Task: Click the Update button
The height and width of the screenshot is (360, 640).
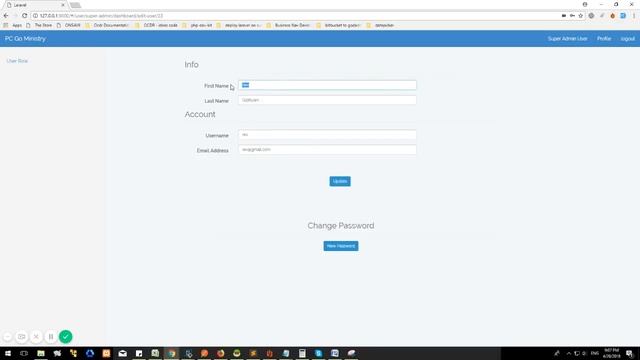Action: click(x=340, y=181)
